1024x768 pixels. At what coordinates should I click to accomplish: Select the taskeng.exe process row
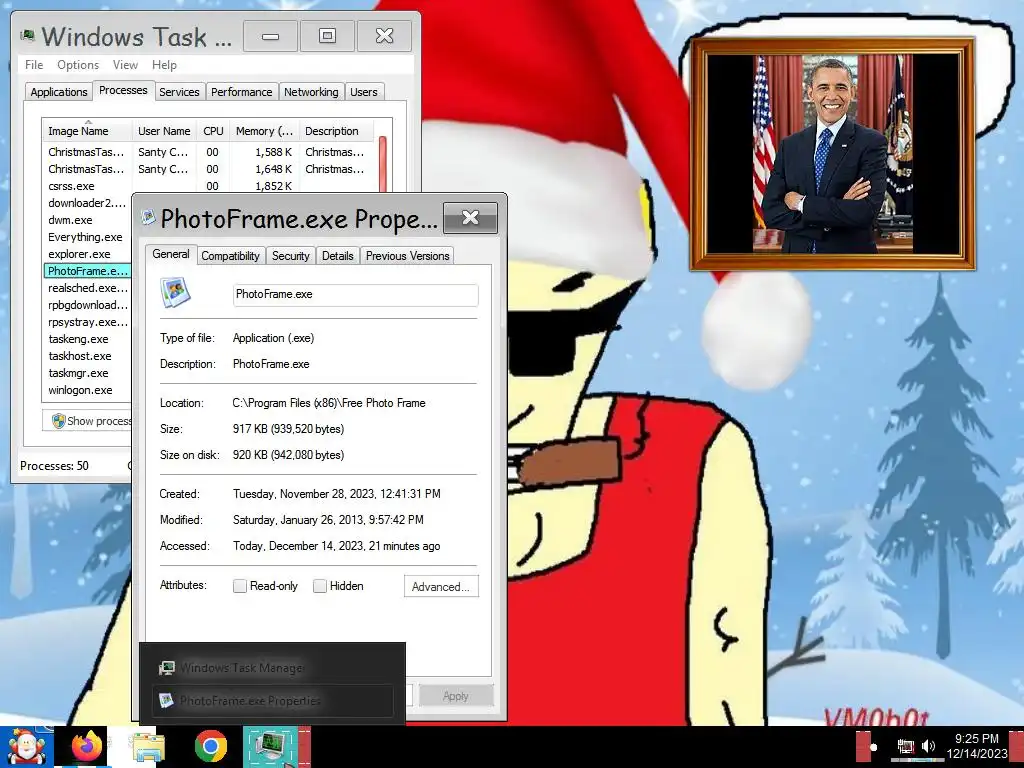(88, 339)
